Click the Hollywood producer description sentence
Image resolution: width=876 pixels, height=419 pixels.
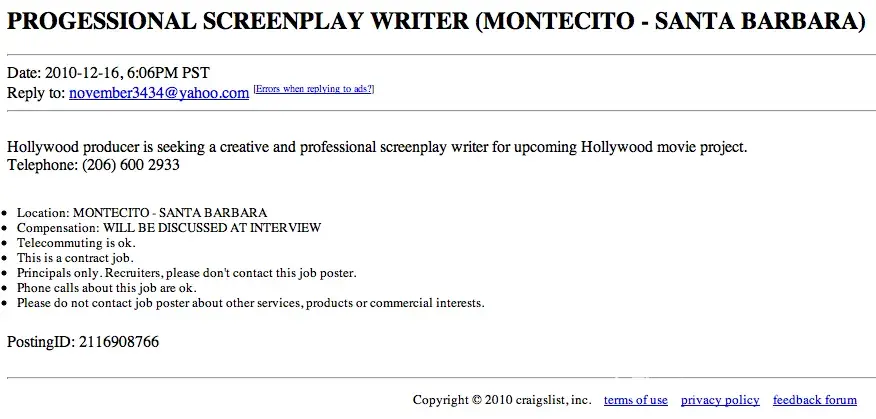click(377, 147)
